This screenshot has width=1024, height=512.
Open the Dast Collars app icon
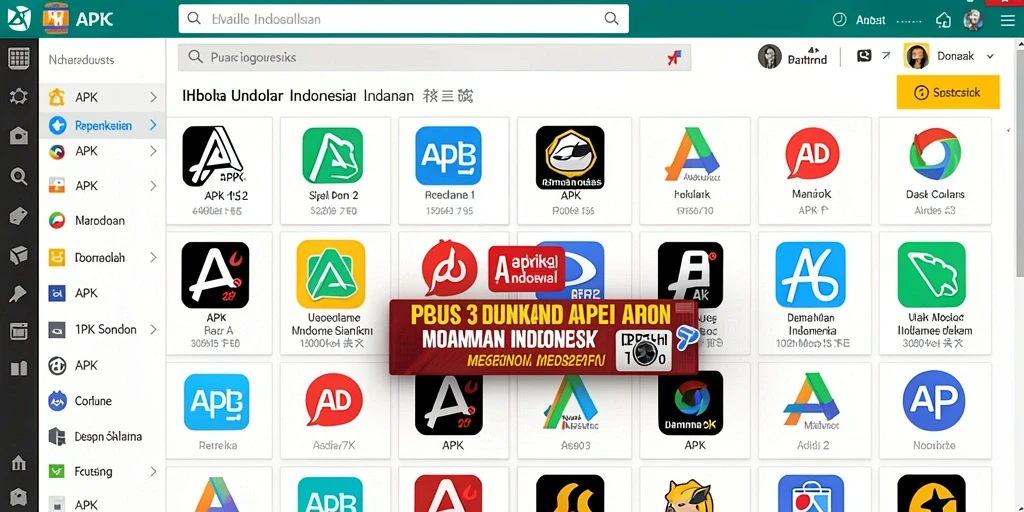point(935,154)
